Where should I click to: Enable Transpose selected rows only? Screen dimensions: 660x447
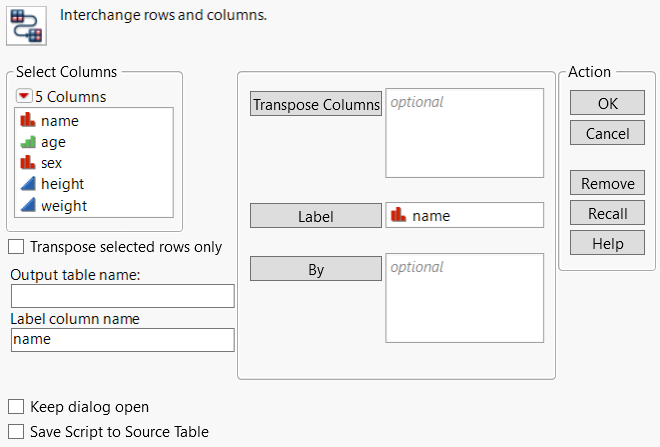pyautogui.click(x=16, y=246)
